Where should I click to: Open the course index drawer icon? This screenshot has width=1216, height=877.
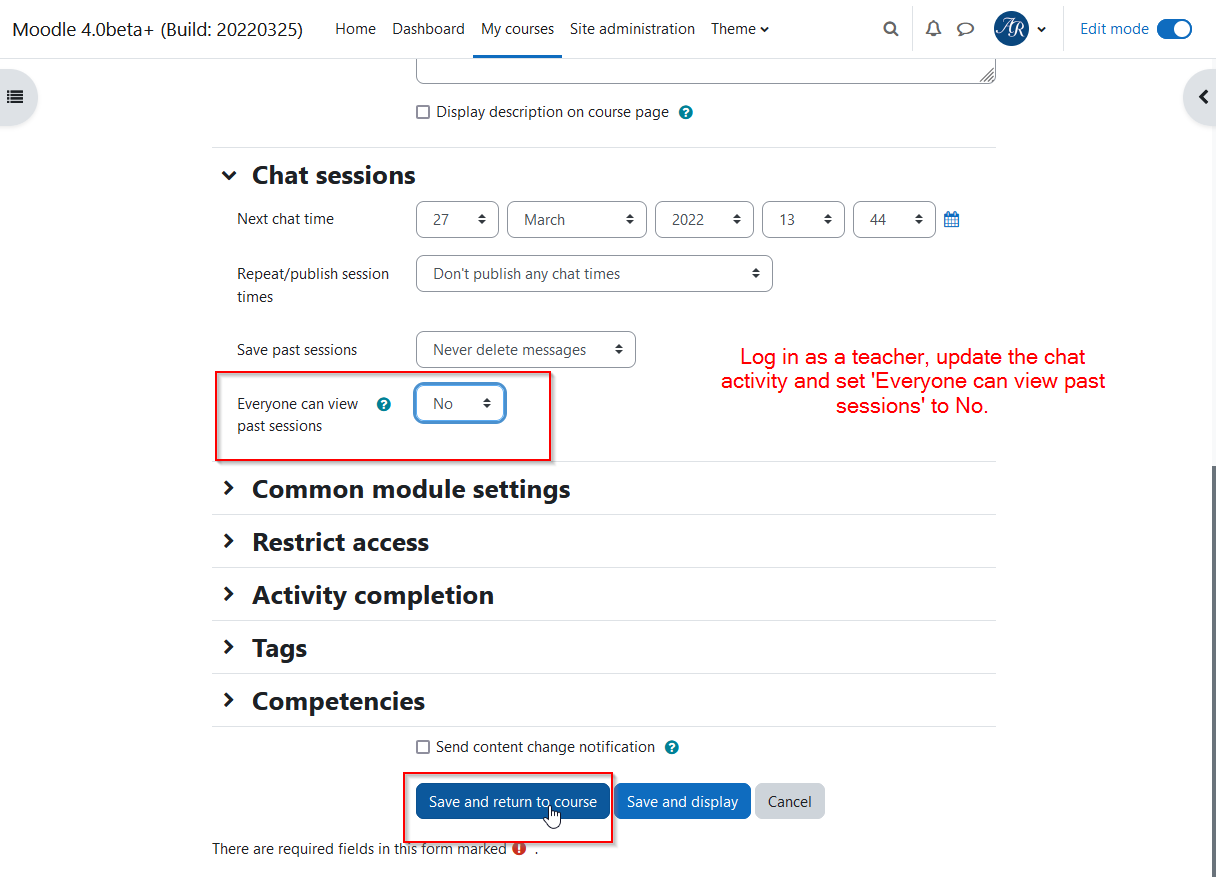(x=15, y=97)
